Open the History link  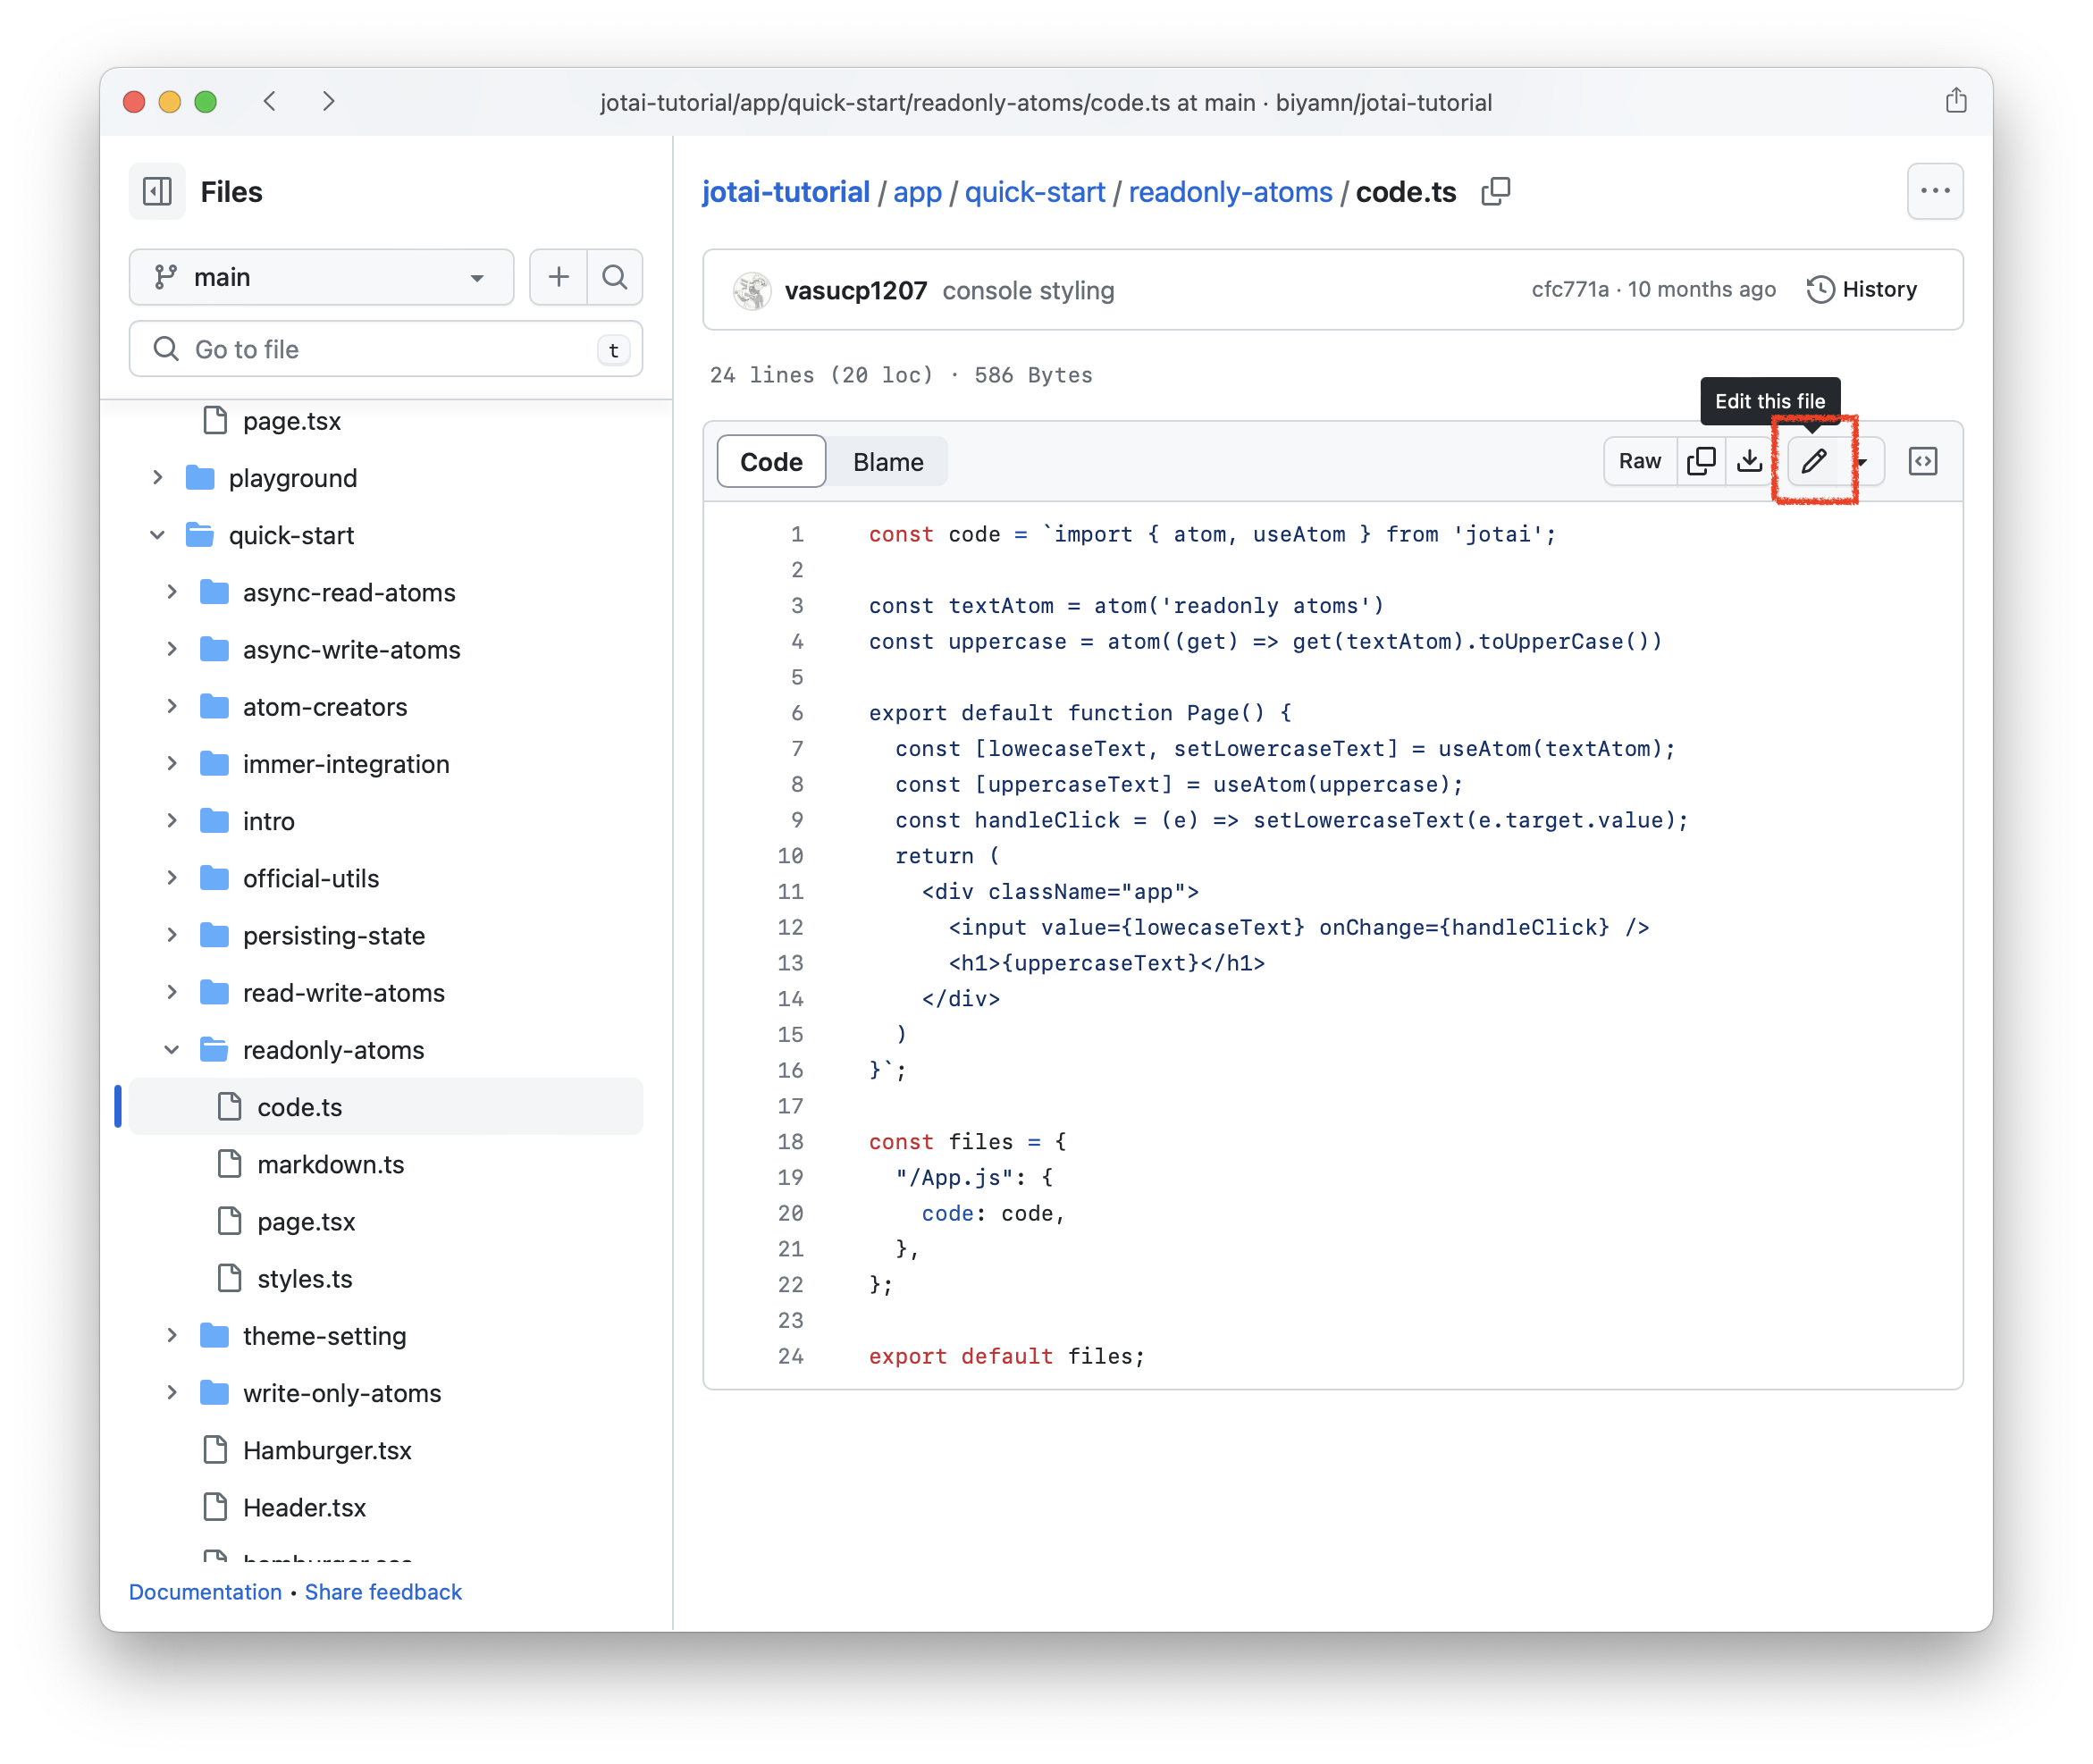coord(1861,290)
